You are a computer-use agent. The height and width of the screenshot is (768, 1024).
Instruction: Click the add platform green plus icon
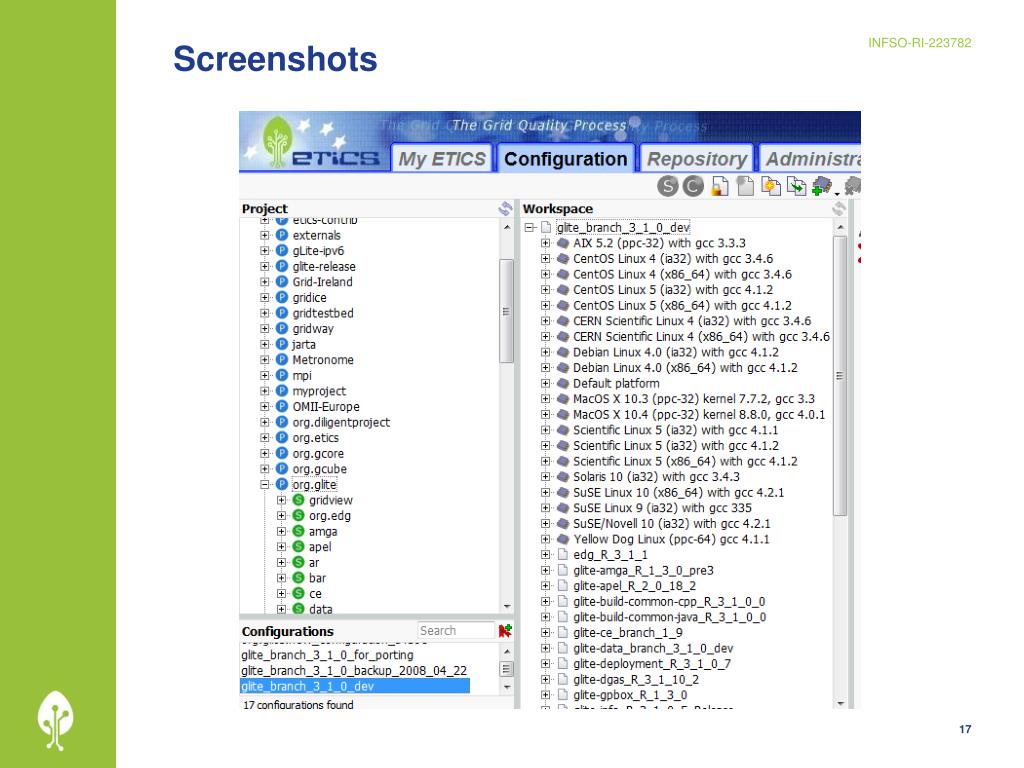pos(822,186)
